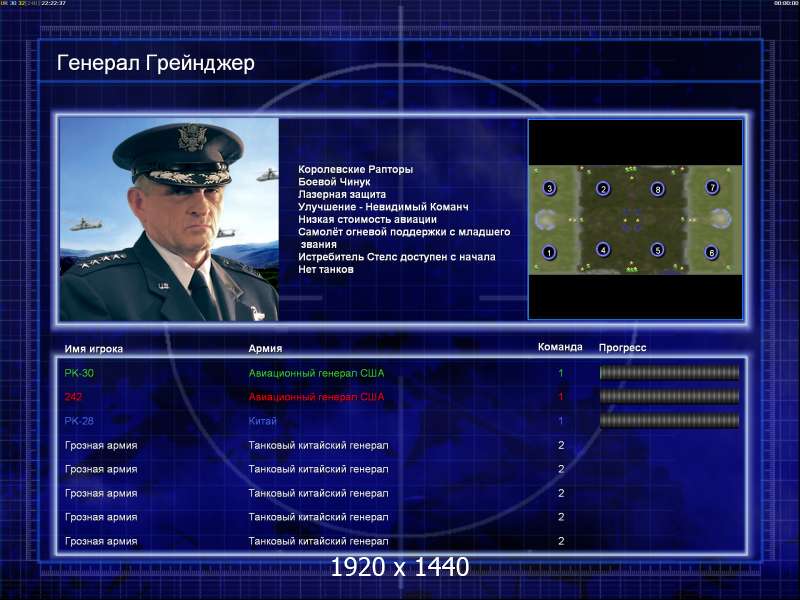Click the '00:00:00' timer in the corner
The height and width of the screenshot is (600, 800).
pyautogui.click(x=786, y=3)
